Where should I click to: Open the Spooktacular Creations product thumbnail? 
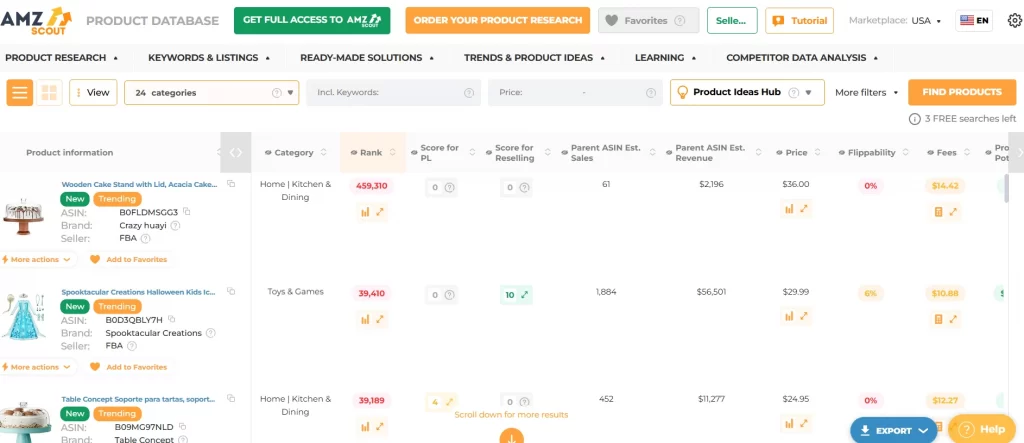point(22,316)
